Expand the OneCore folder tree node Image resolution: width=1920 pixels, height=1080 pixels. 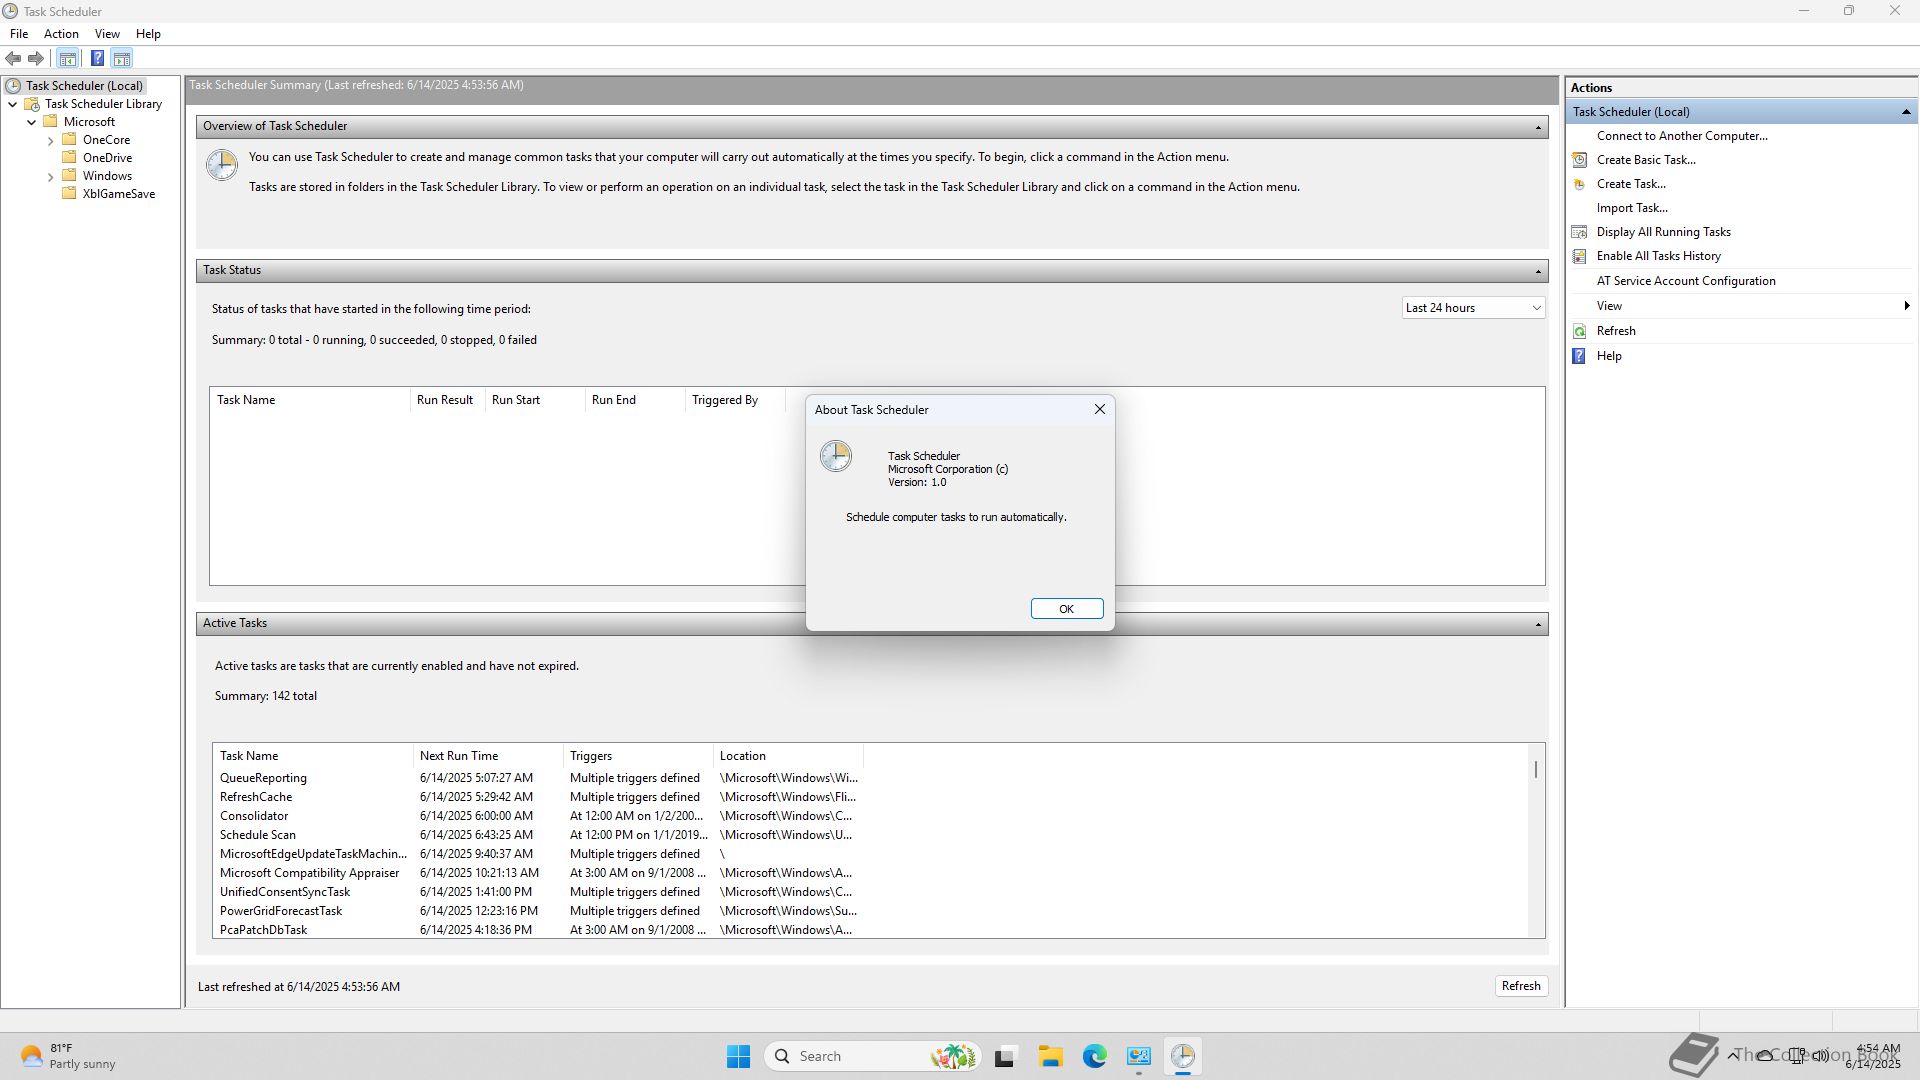click(x=51, y=141)
